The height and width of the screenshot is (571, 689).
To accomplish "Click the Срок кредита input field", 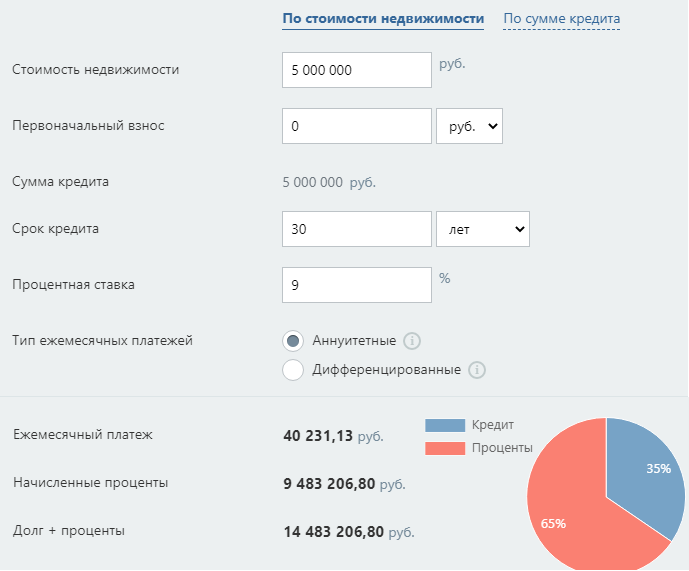I will (357, 229).
